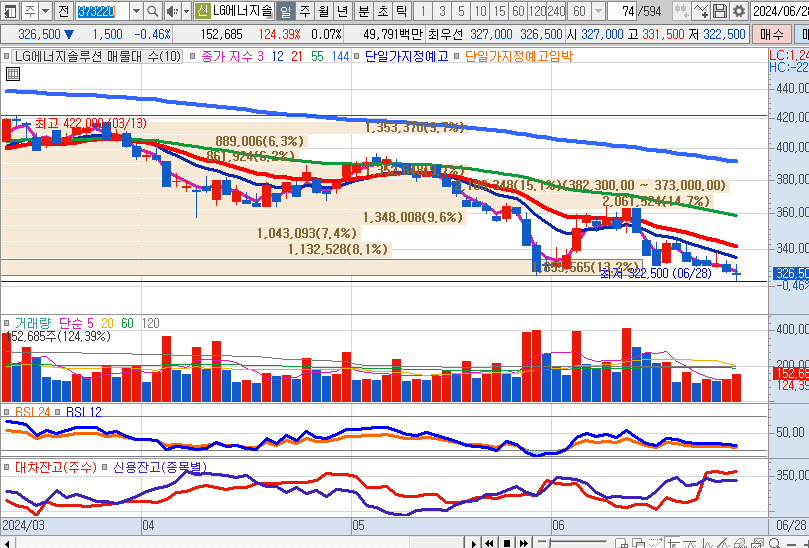Switch to 주 weekly chart period
809x548 pixels.
click(x=306, y=11)
